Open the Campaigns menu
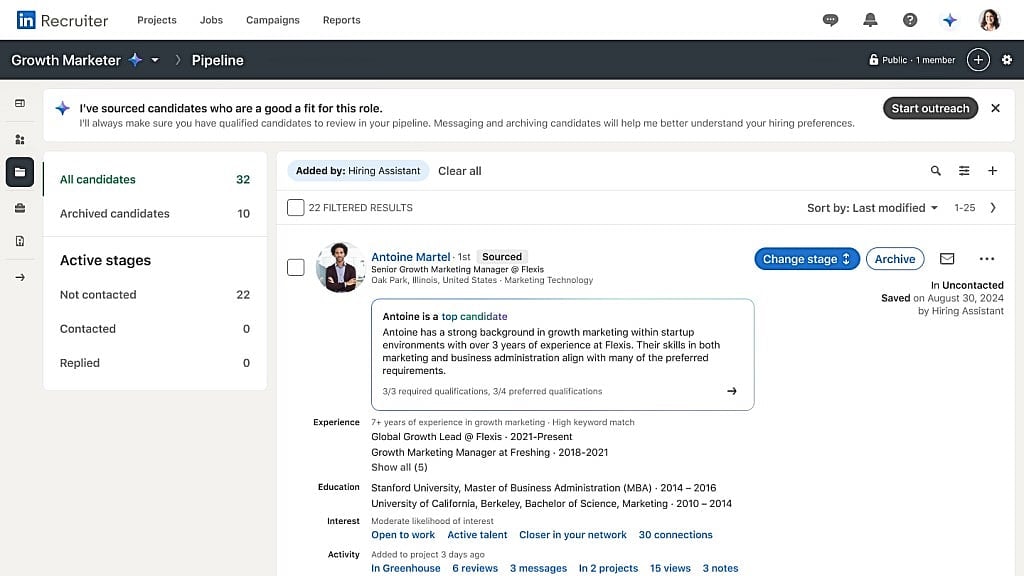Screen dimensions: 1024x576 272,20
